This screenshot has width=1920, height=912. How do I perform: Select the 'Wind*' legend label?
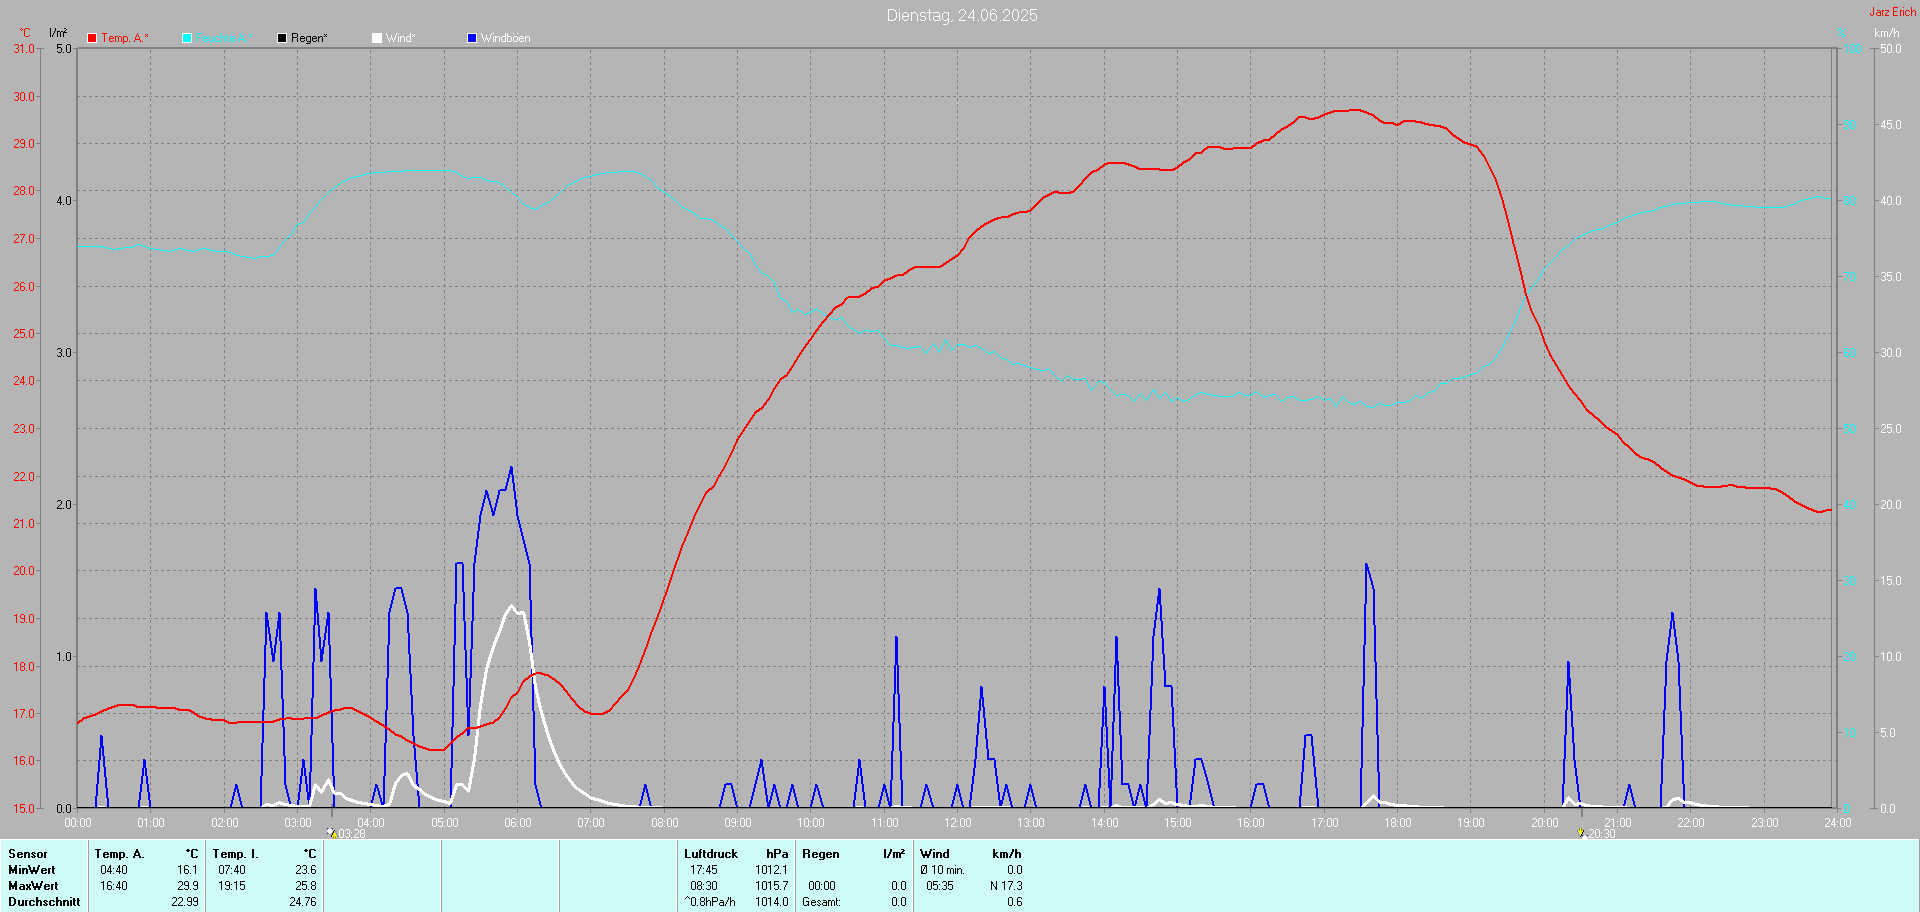pos(400,38)
